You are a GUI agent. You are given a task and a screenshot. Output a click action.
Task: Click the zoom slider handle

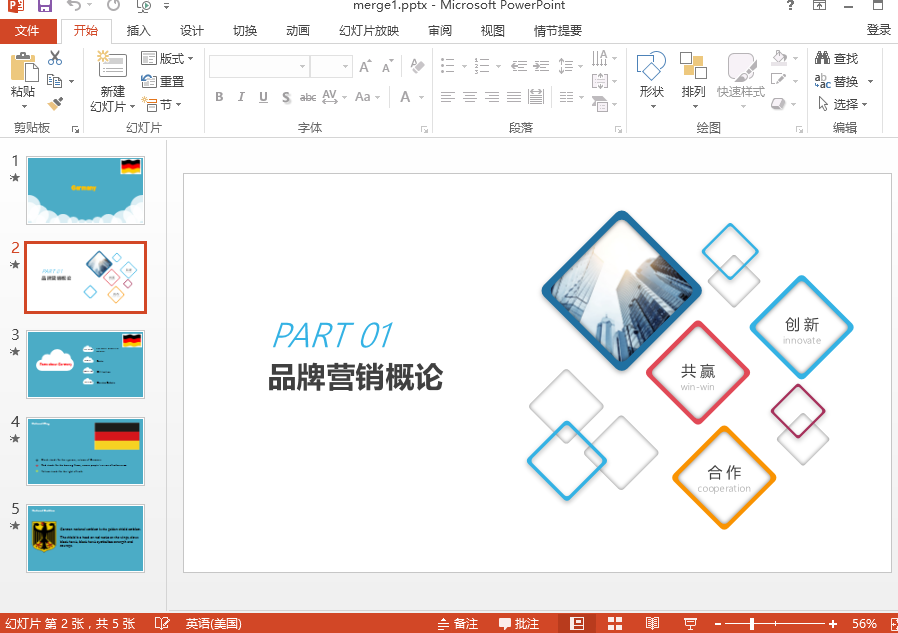752,624
